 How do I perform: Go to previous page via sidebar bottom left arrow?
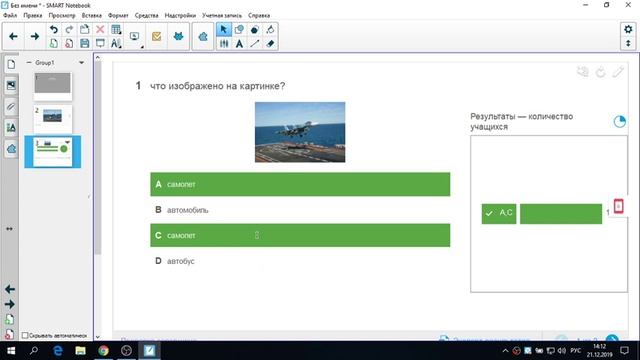tap(10, 289)
